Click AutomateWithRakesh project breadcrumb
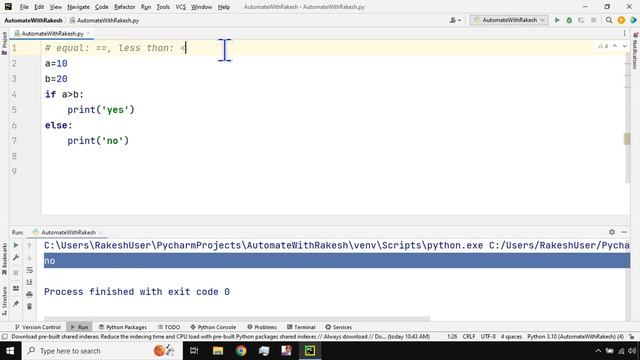The height and width of the screenshot is (360, 640). coord(33,20)
